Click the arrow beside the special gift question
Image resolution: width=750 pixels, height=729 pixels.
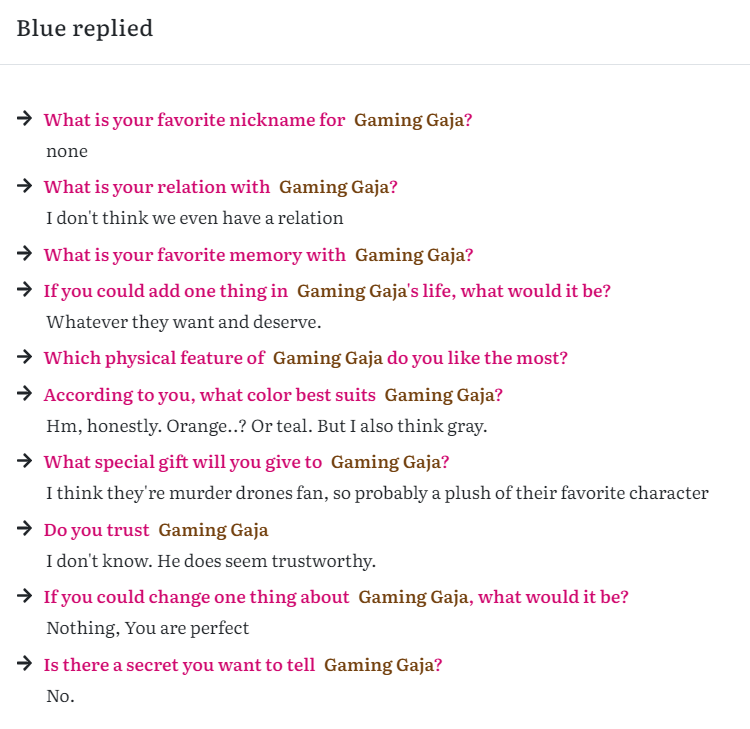[24, 461]
